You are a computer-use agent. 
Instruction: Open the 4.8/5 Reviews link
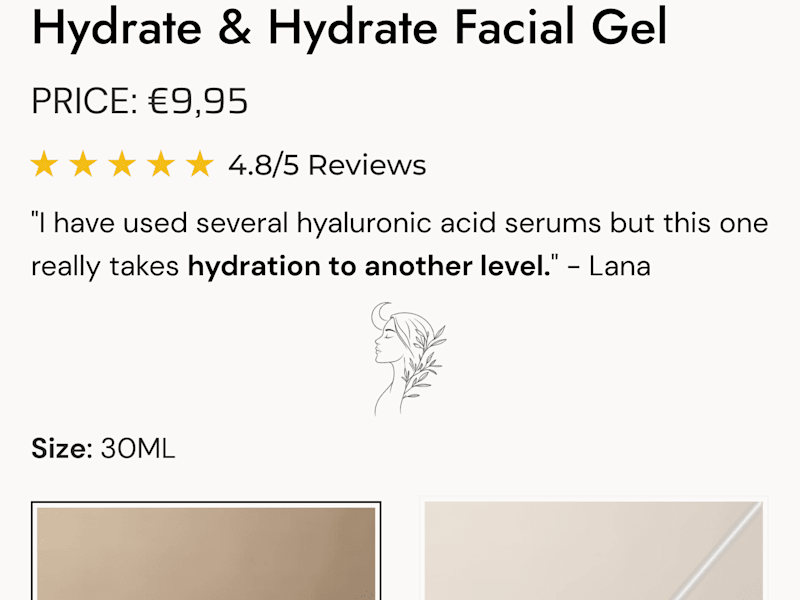click(x=327, y=165)
